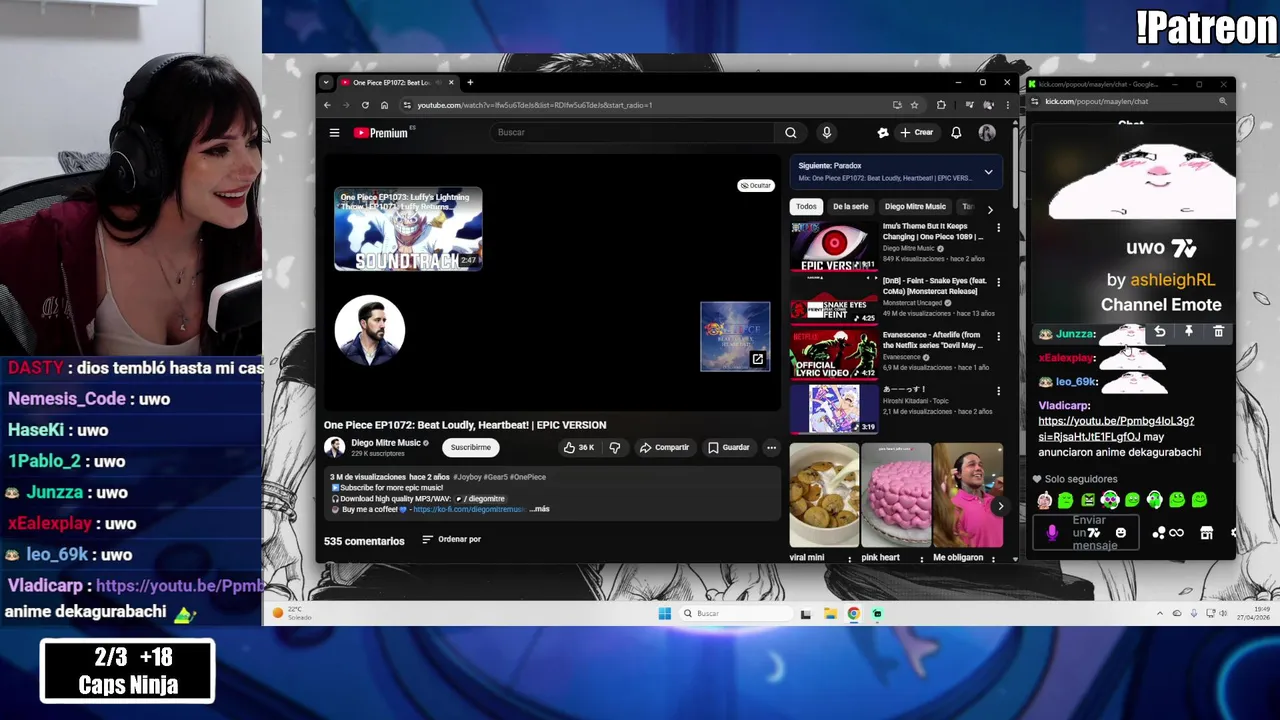Open the Chrome tab search dropdown
The width and height of the screenshot is (1280, 720).
[x=325, y=83]
